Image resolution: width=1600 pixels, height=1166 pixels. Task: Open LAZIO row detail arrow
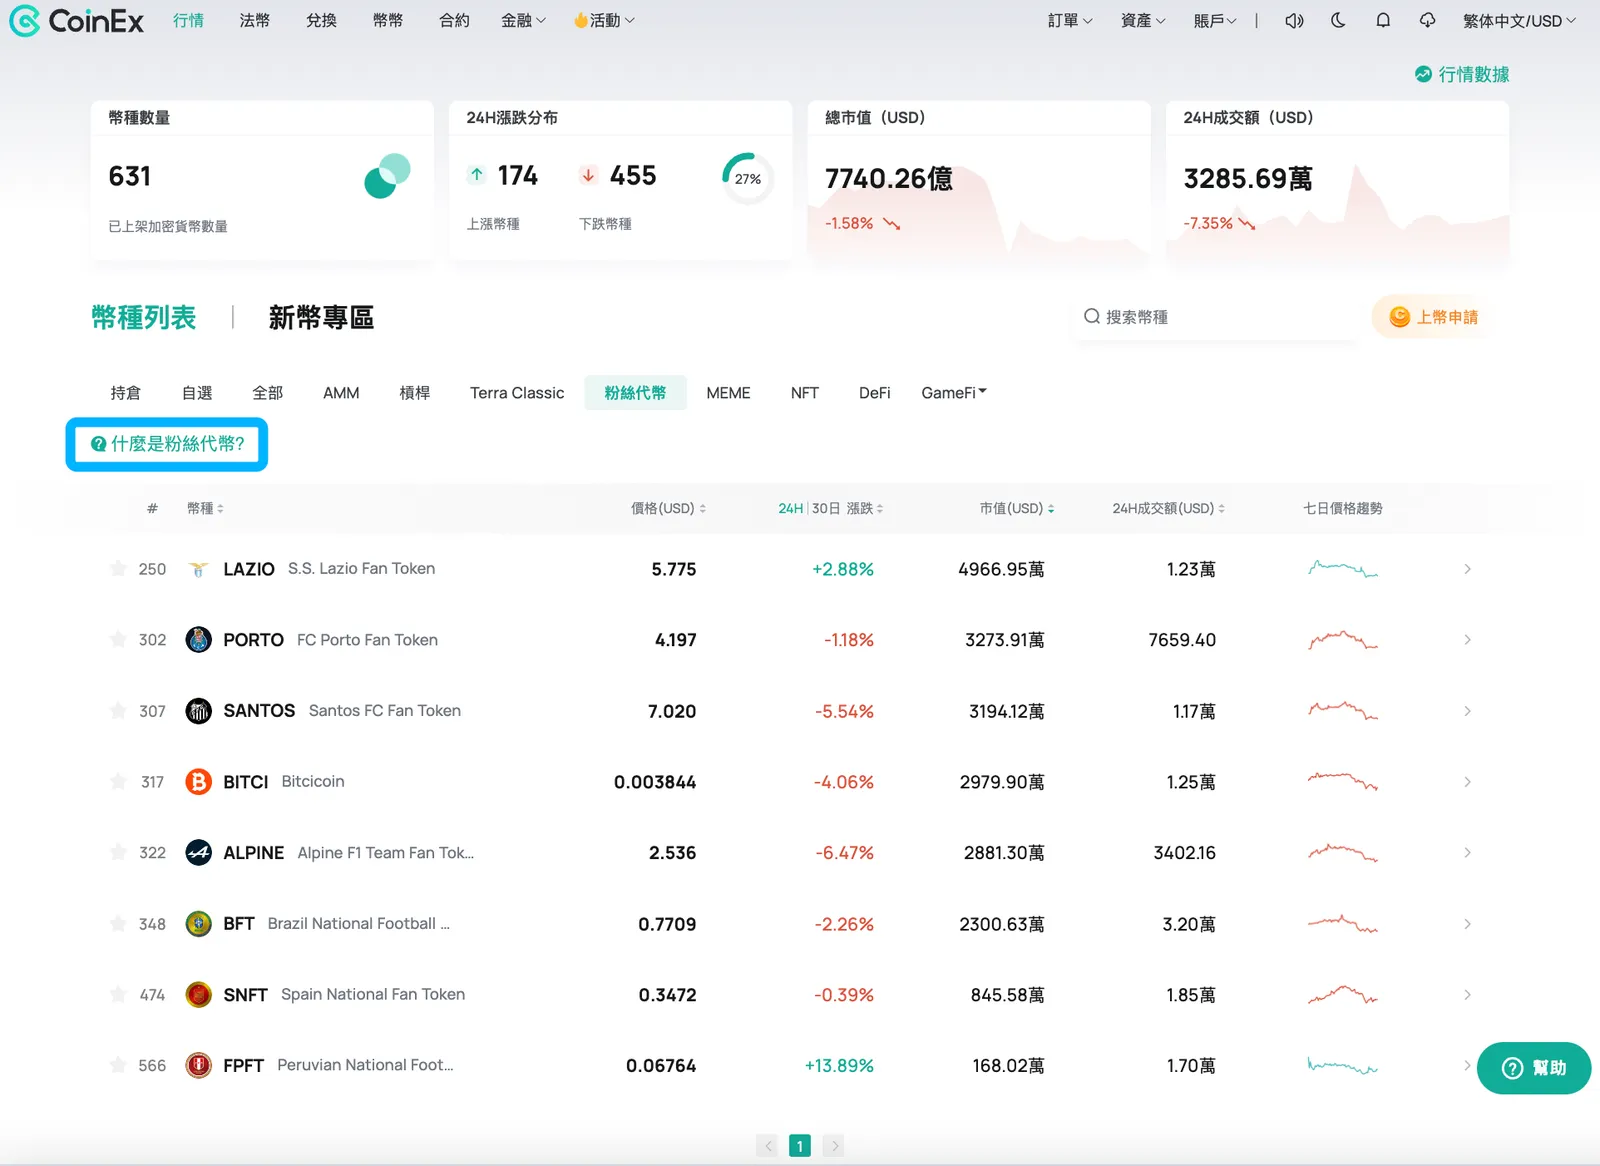tap(1467, 569)
